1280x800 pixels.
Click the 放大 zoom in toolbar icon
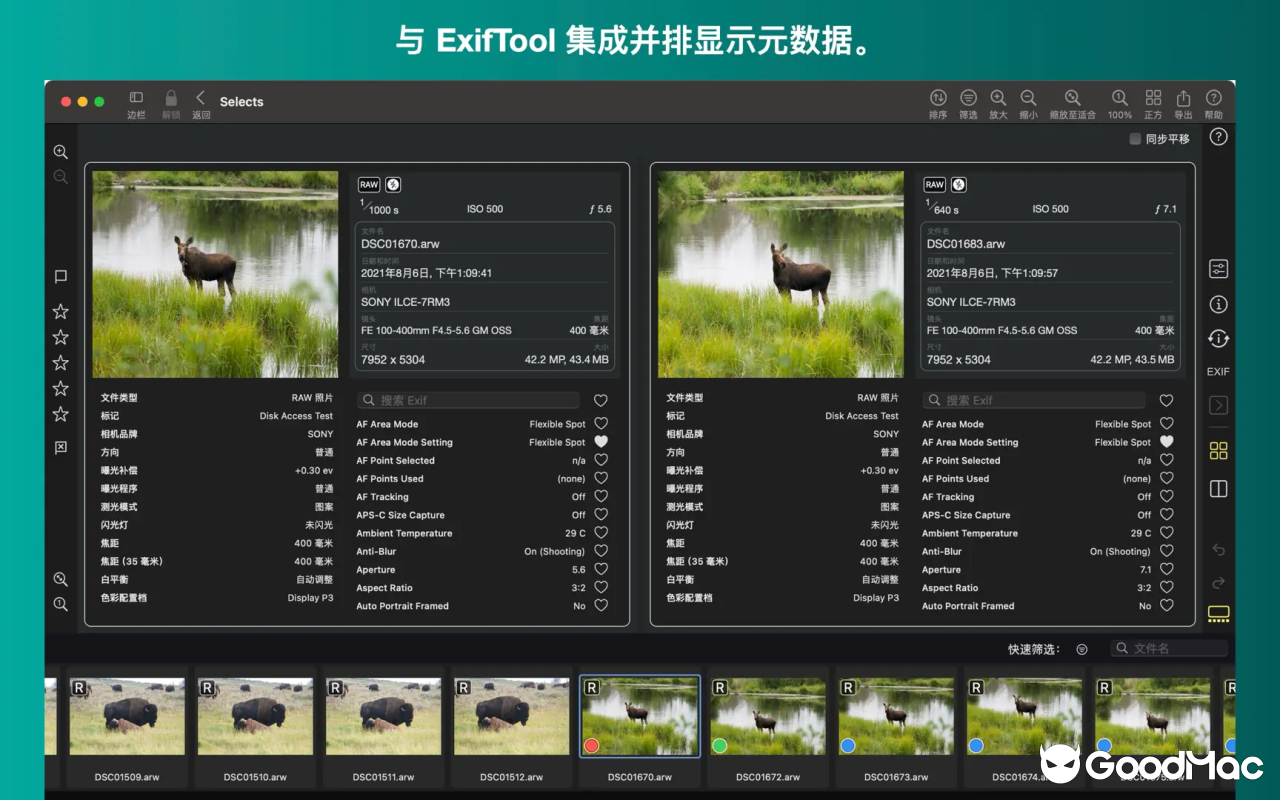pyautogui.click(x=998, y=98)
